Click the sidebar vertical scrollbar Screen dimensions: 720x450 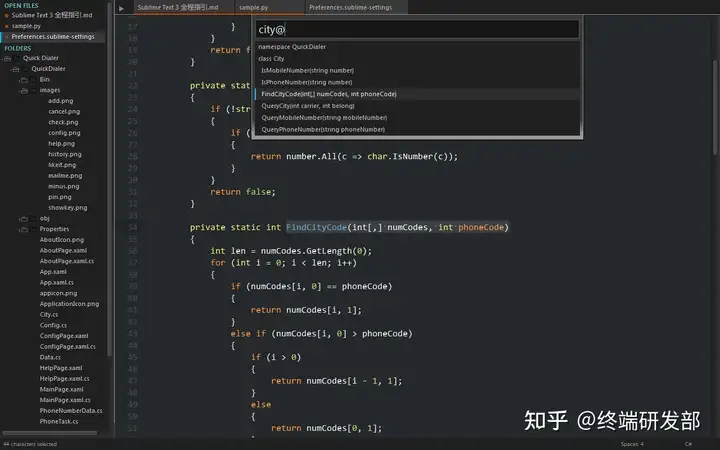click(109, 179)
